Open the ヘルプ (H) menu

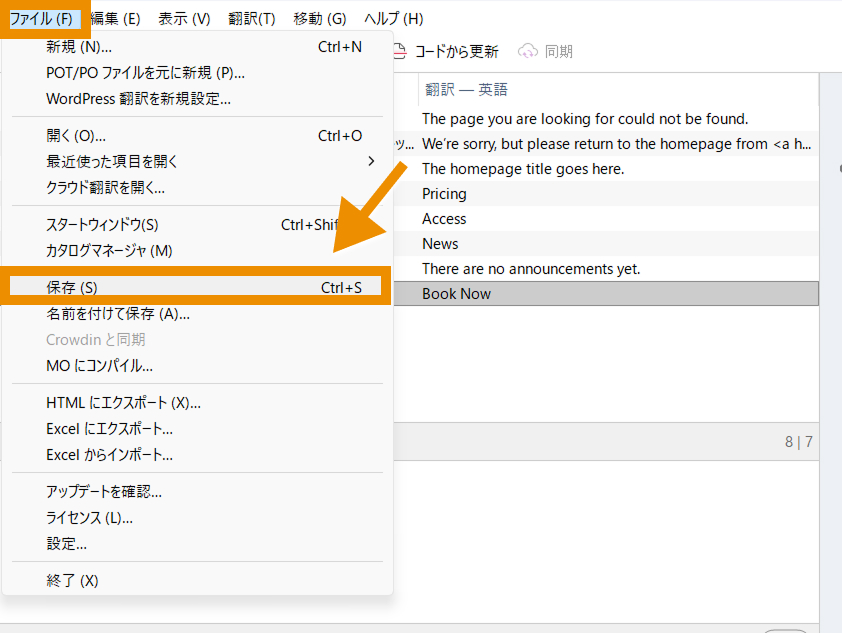click(393, 19)
